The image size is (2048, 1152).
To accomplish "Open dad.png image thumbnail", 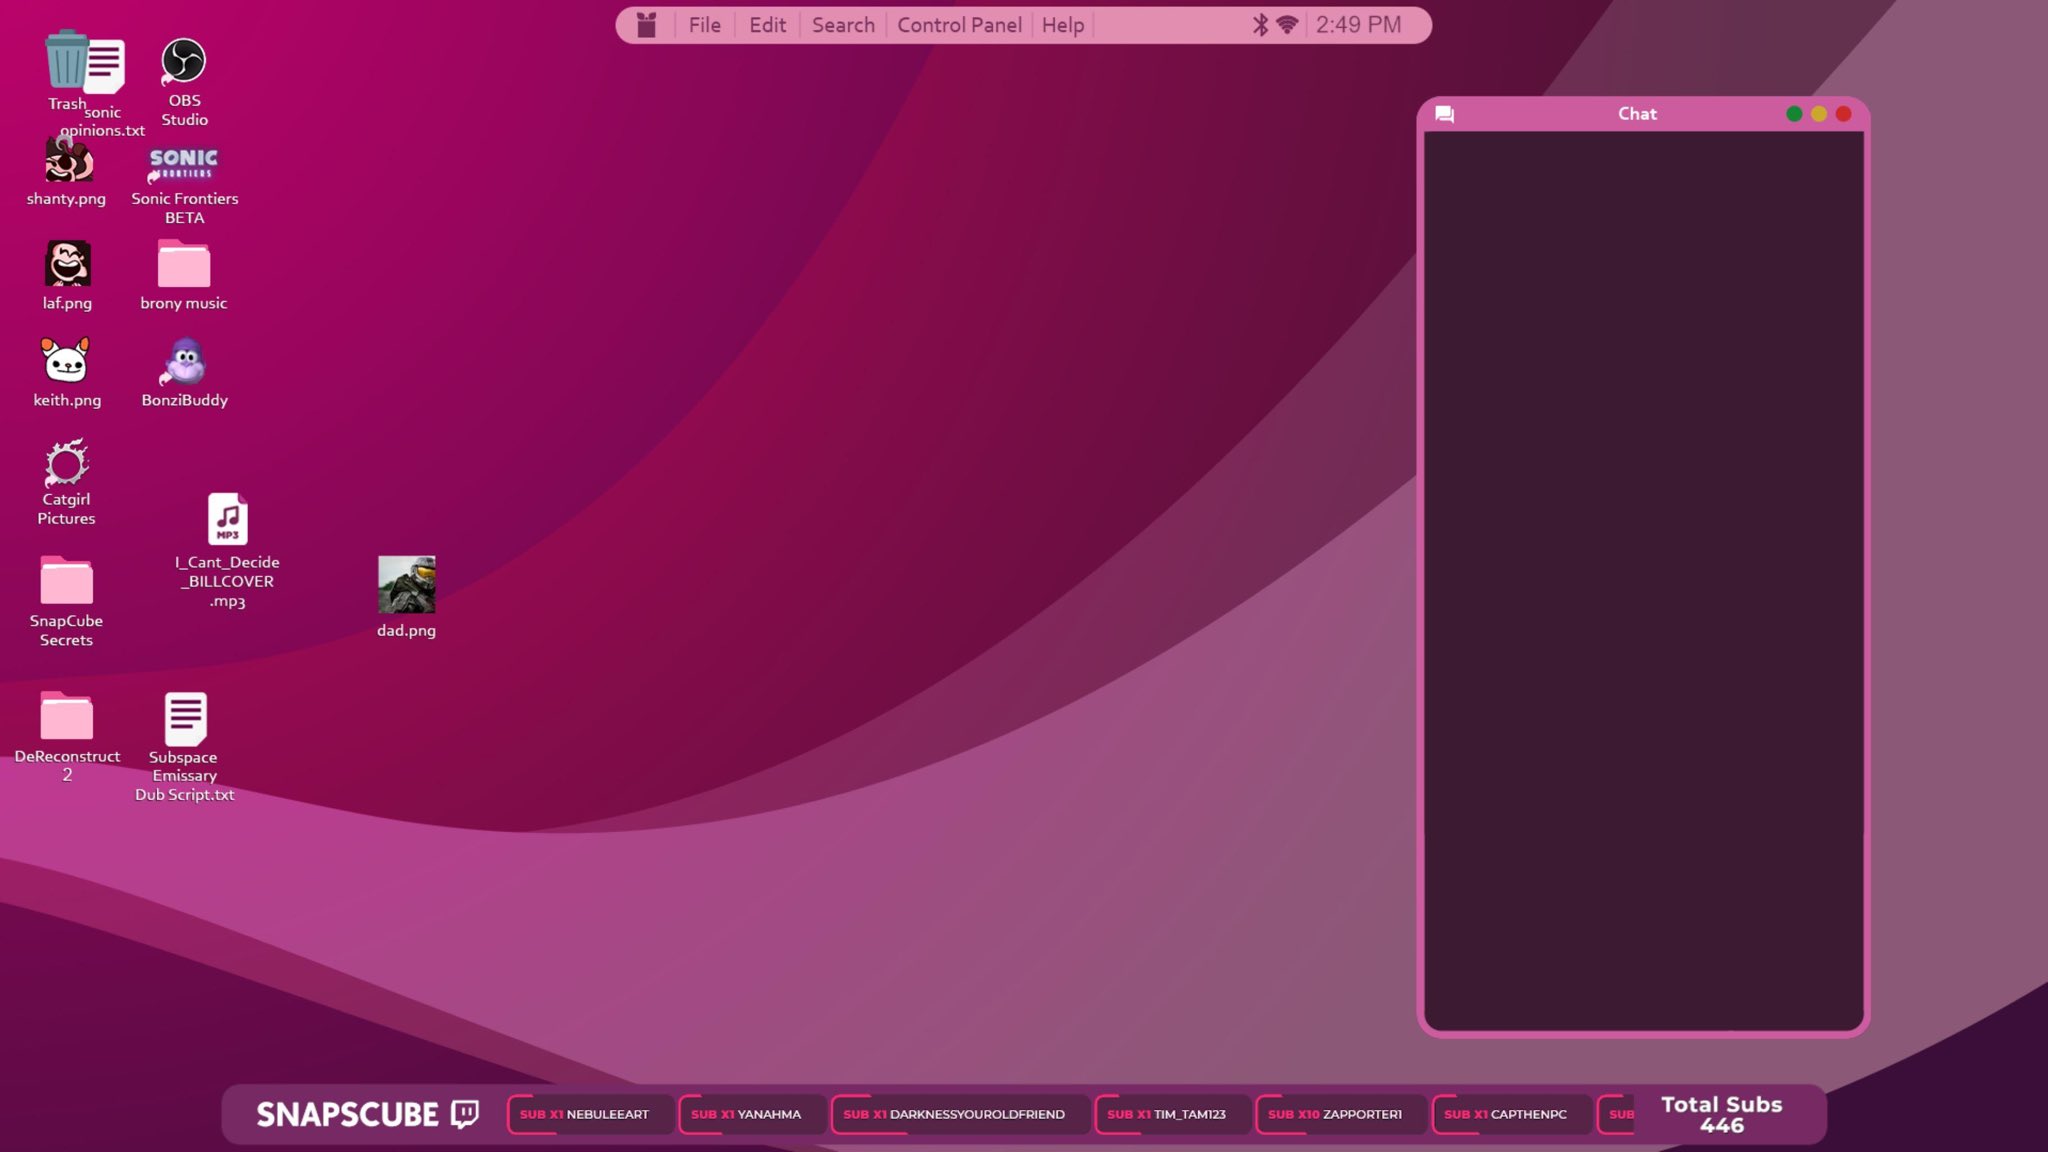I will pos(406,585).
